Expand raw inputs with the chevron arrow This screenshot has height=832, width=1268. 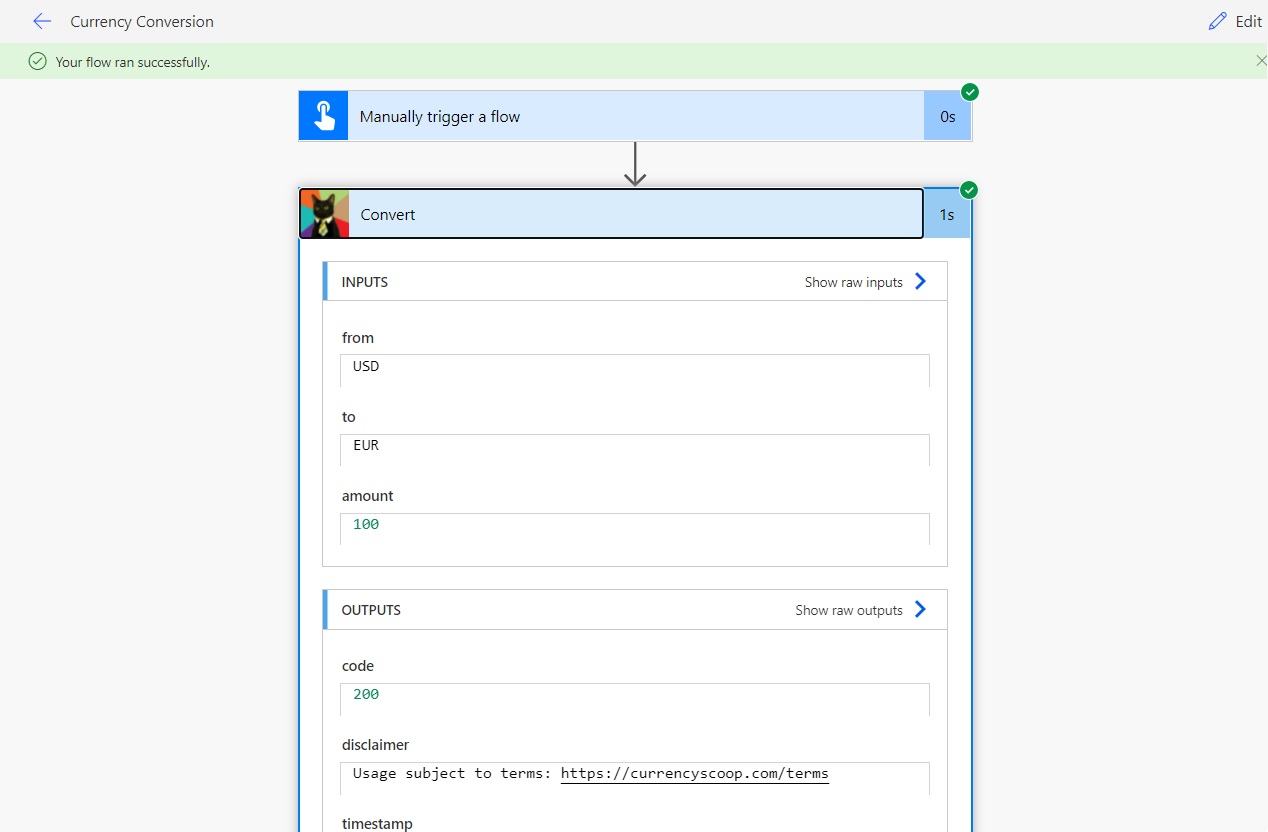coord(919,281)
